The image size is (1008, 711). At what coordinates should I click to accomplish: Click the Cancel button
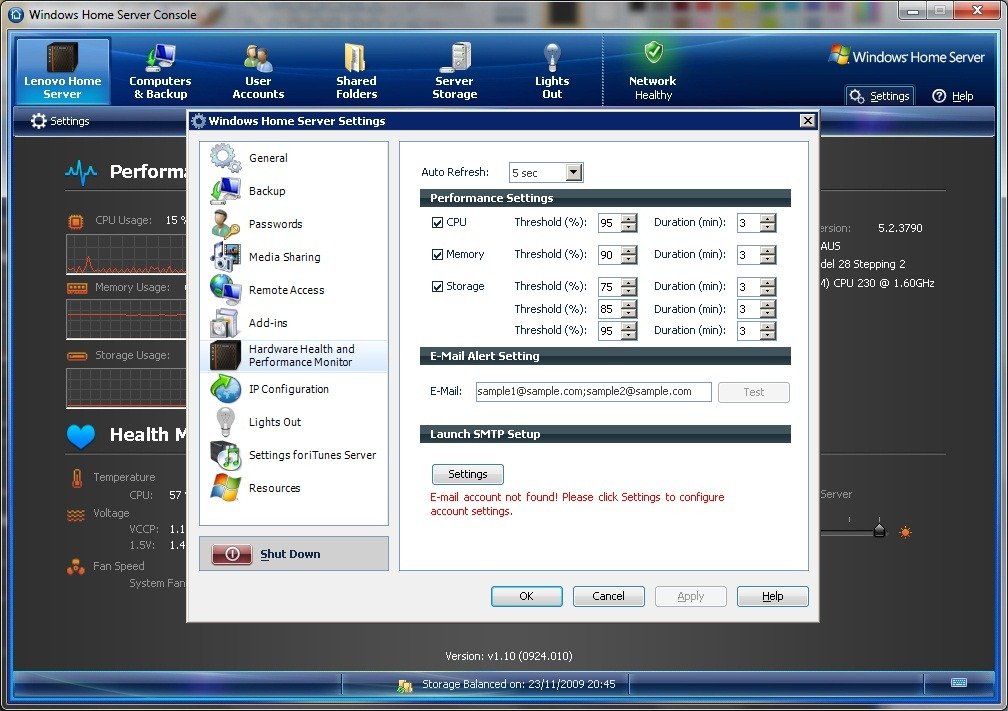coord(608,596)
